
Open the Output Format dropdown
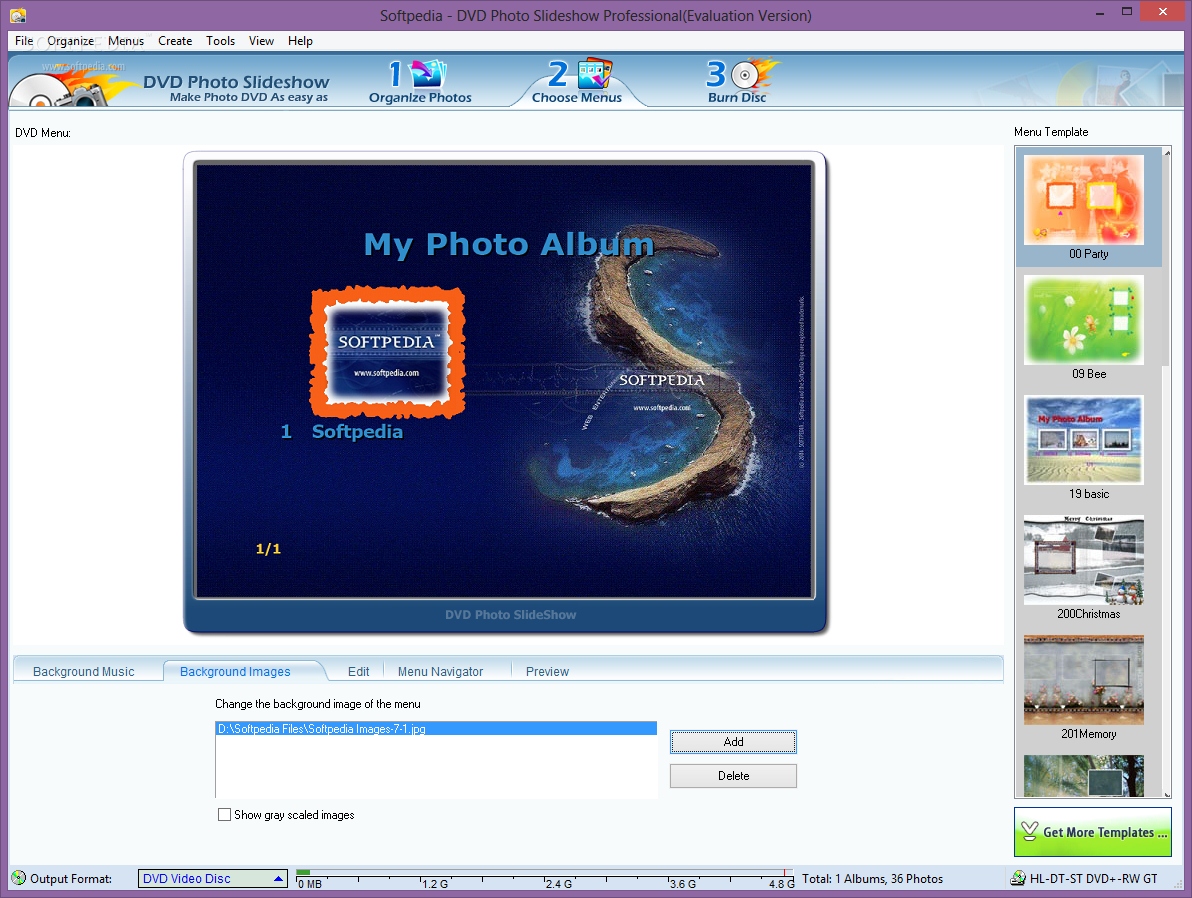point(212,878)
